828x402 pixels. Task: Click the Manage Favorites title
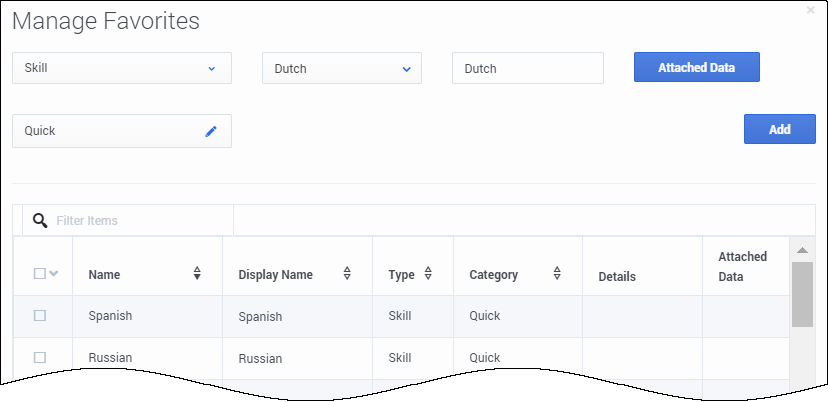tap(106, 21)
